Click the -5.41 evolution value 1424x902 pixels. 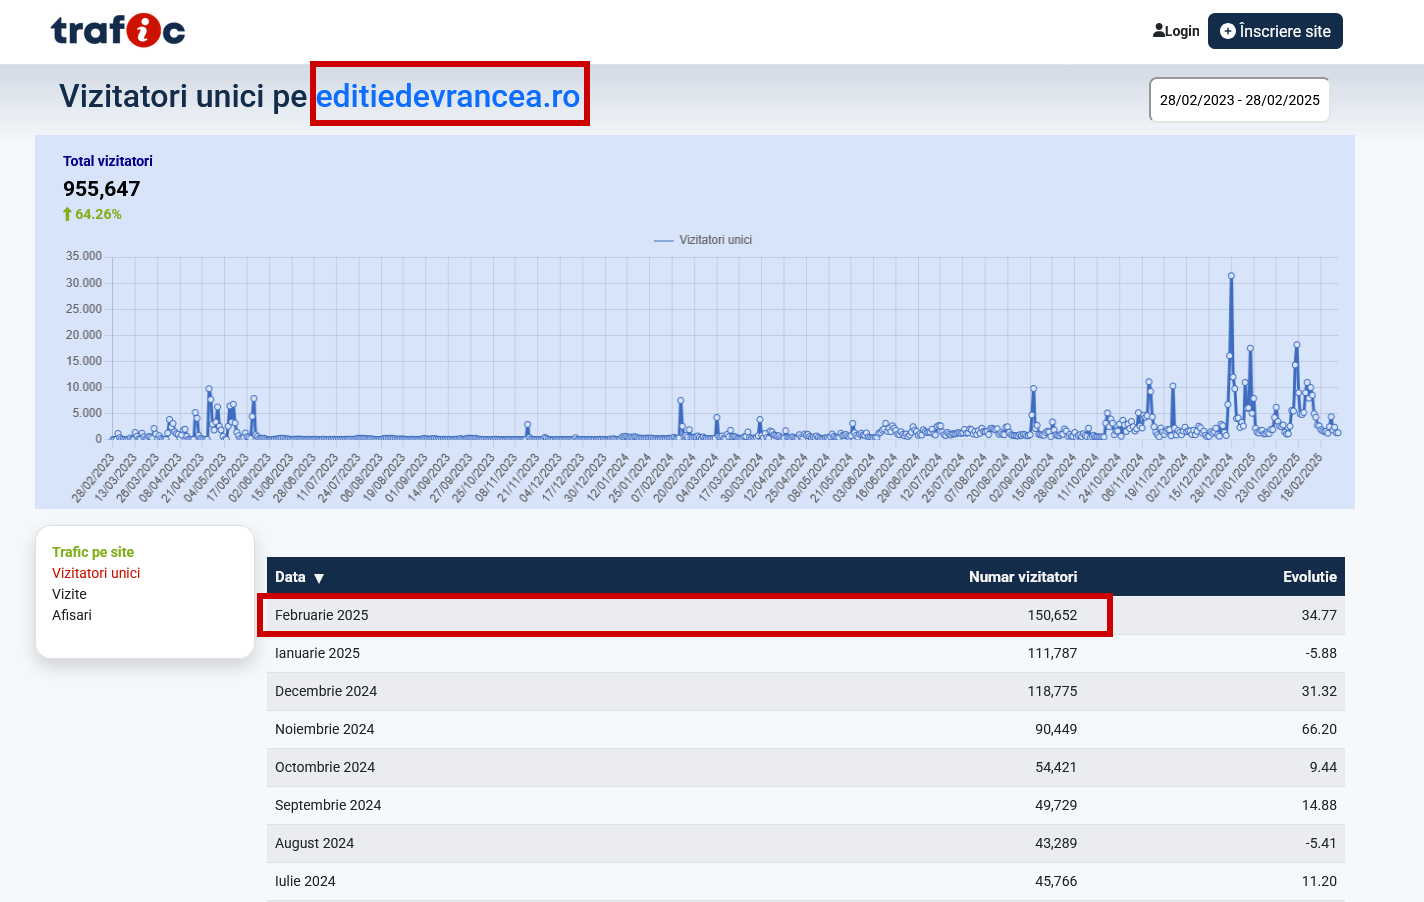(x=1321, y=843)
